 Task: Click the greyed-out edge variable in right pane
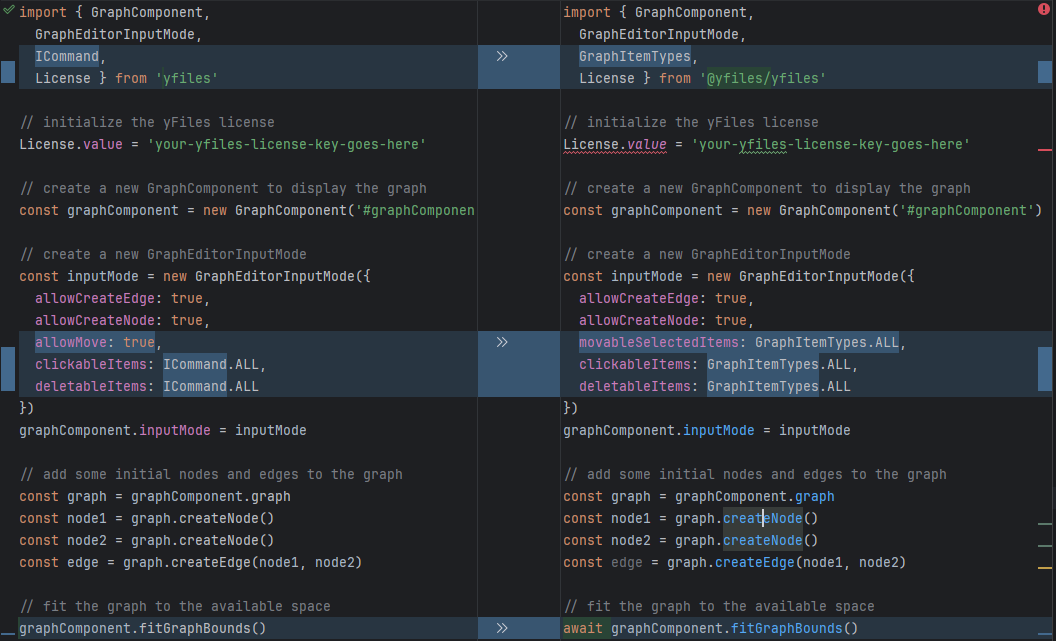click(x=627, y=562)
